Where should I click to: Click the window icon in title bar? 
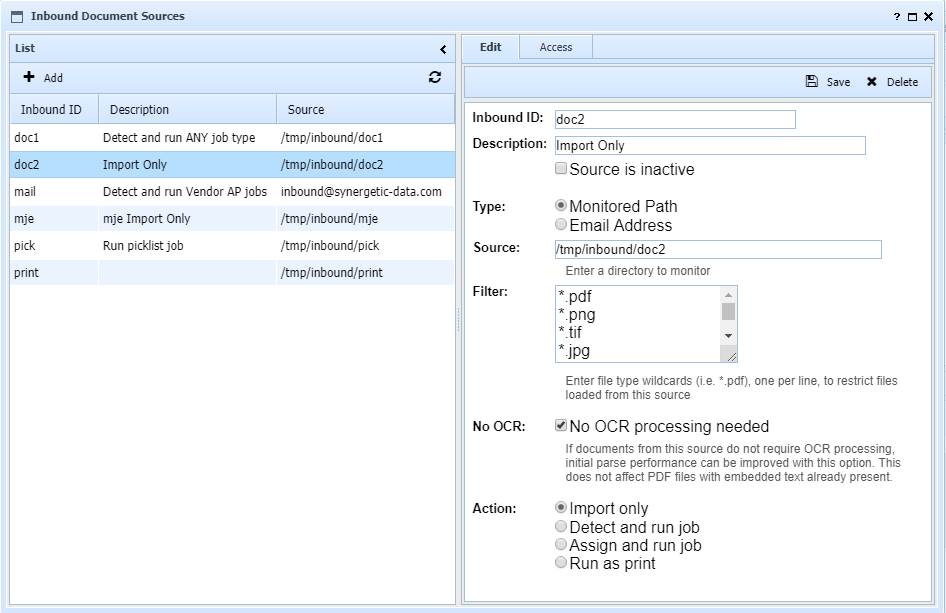click(17, 17)
